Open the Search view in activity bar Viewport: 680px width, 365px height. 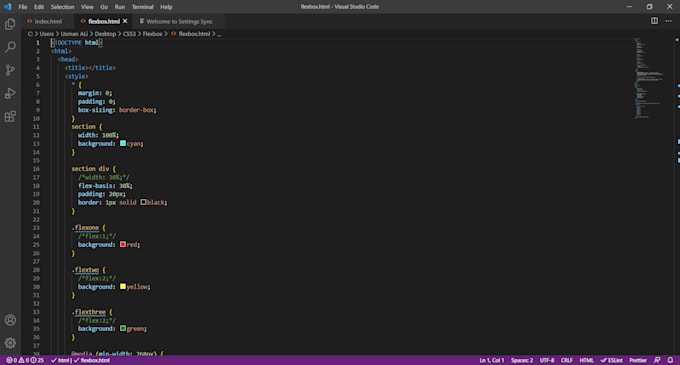coord(10,47)
